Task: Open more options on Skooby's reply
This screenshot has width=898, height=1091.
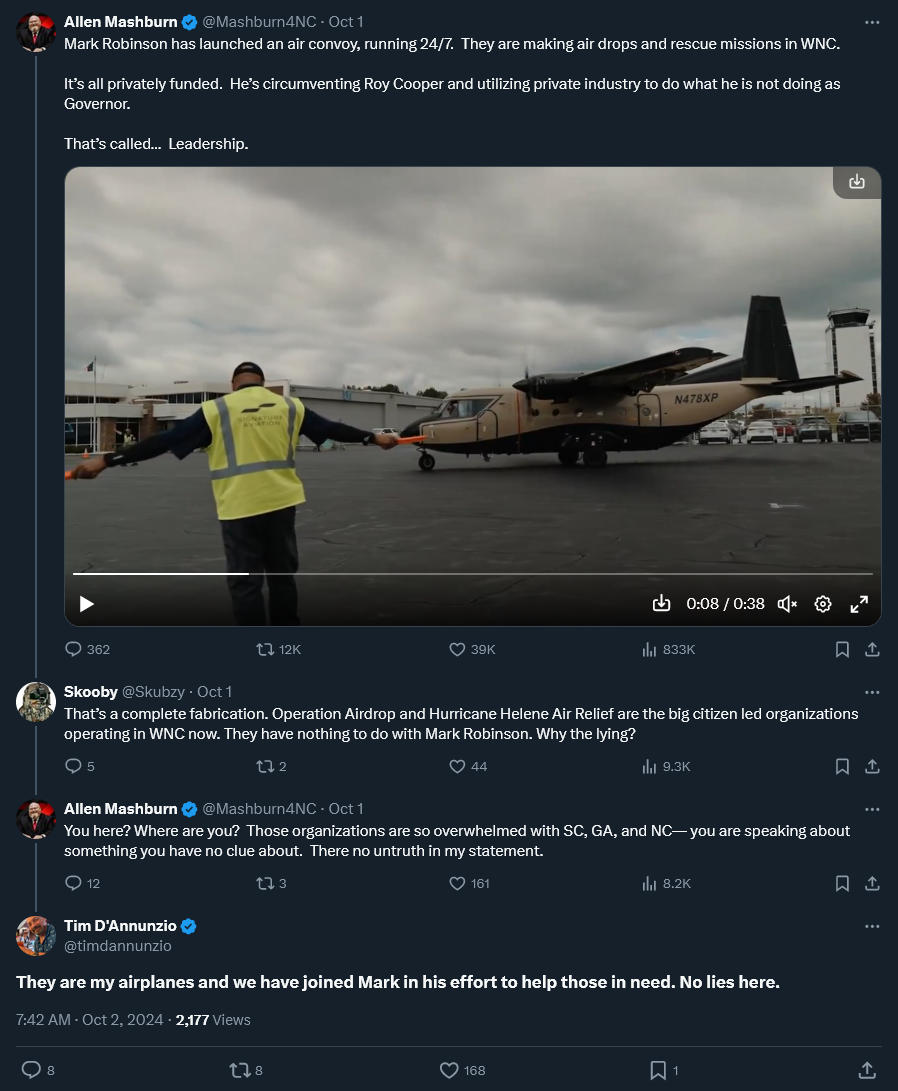Action: coord(872,692)
